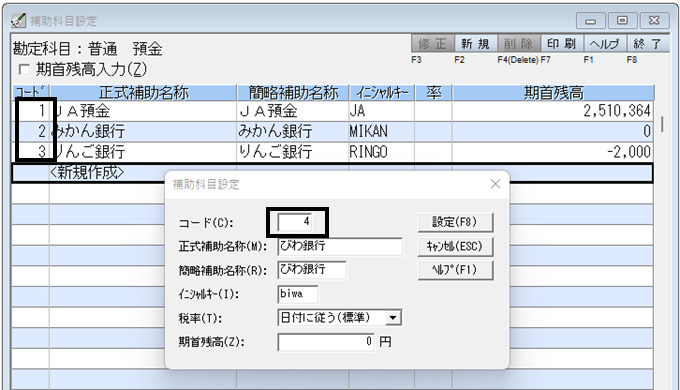Image resolution: width=680 pixels, height=390 pixels.
Task: Click the JA initial key cell
Action: pos(382,111)
